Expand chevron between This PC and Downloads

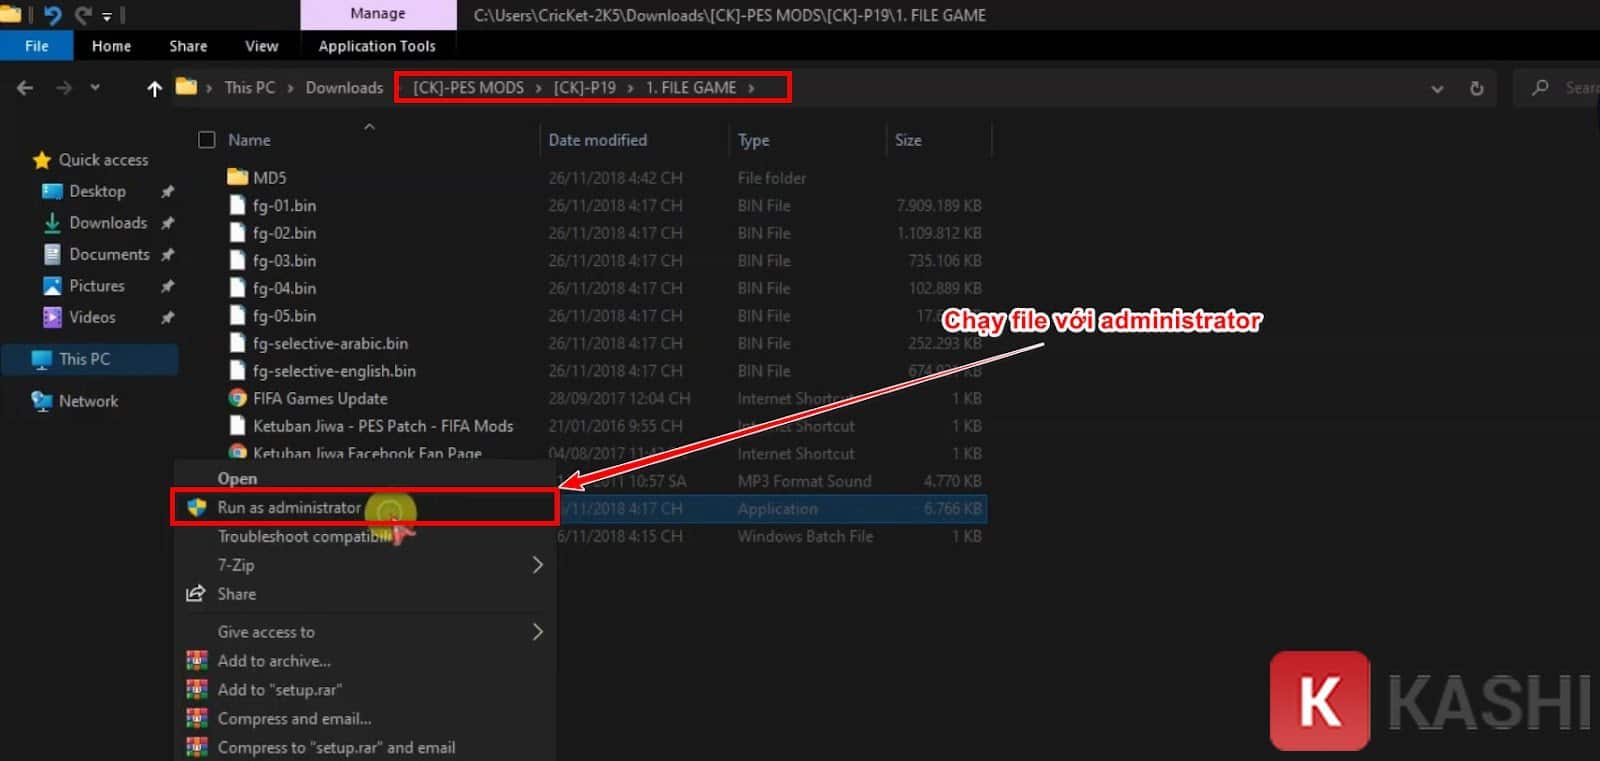[290, 88]
